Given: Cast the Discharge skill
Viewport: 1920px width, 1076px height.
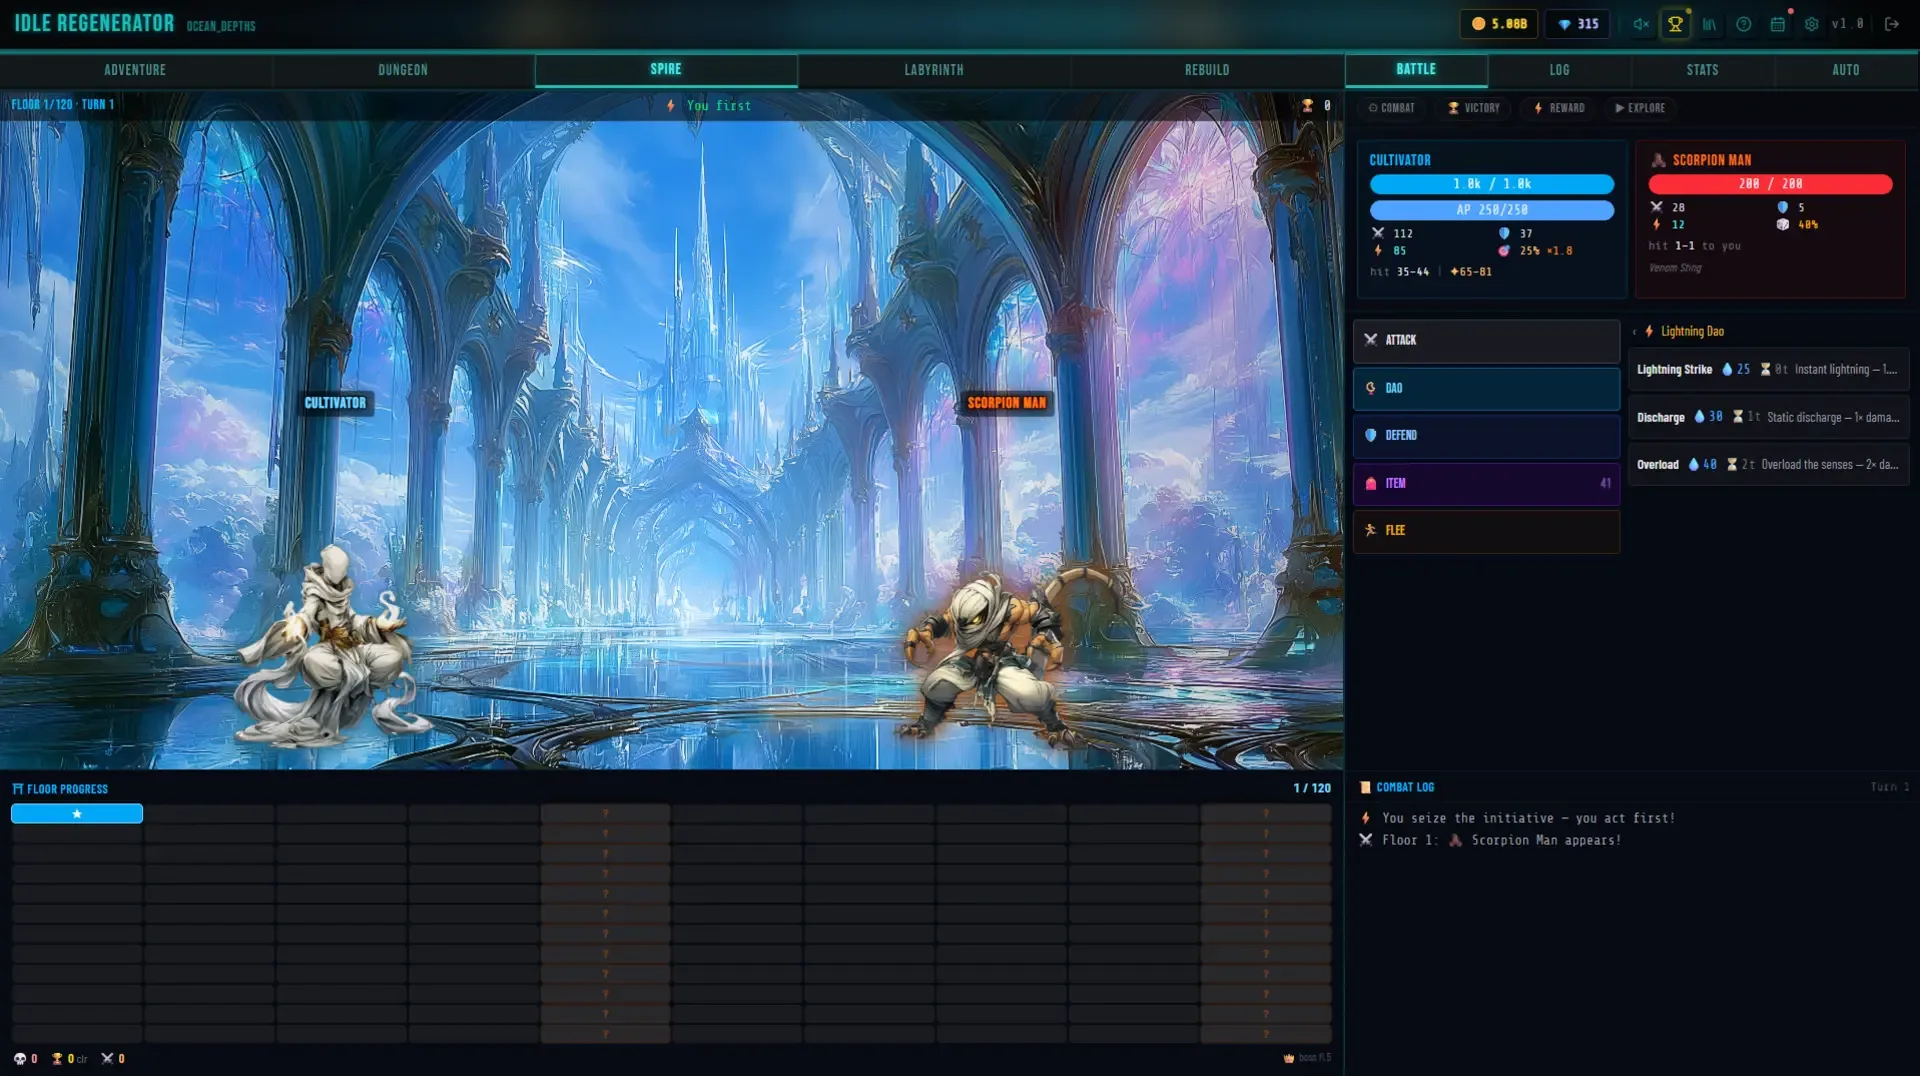Looking at the screenshot, I should (1768, 417).
